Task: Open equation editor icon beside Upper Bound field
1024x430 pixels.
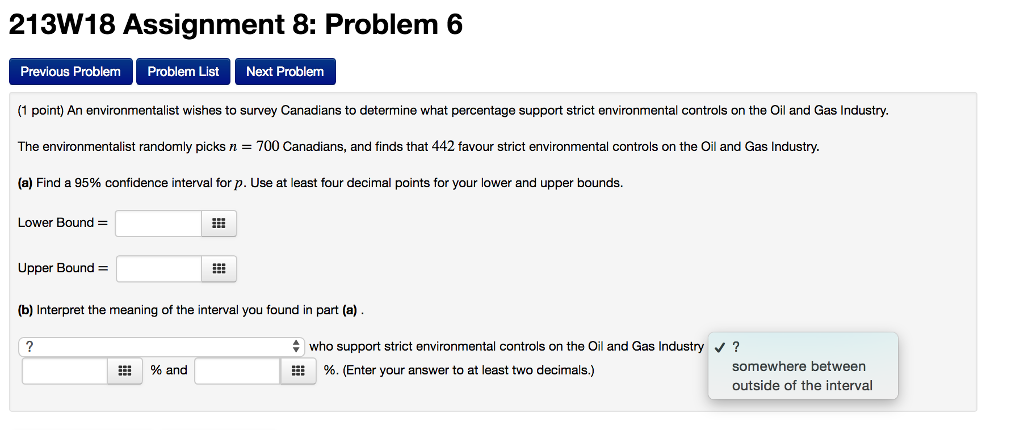Action: point(219,269)
